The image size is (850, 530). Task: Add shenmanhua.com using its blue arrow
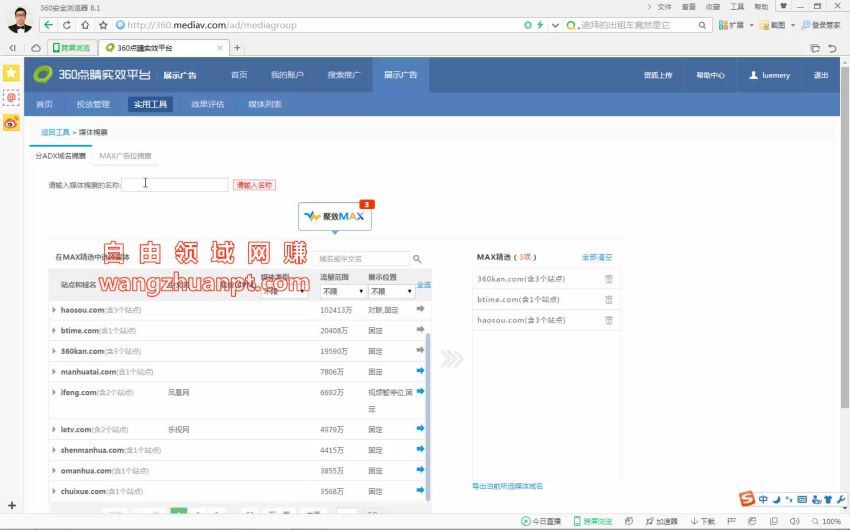coord(420,449)
